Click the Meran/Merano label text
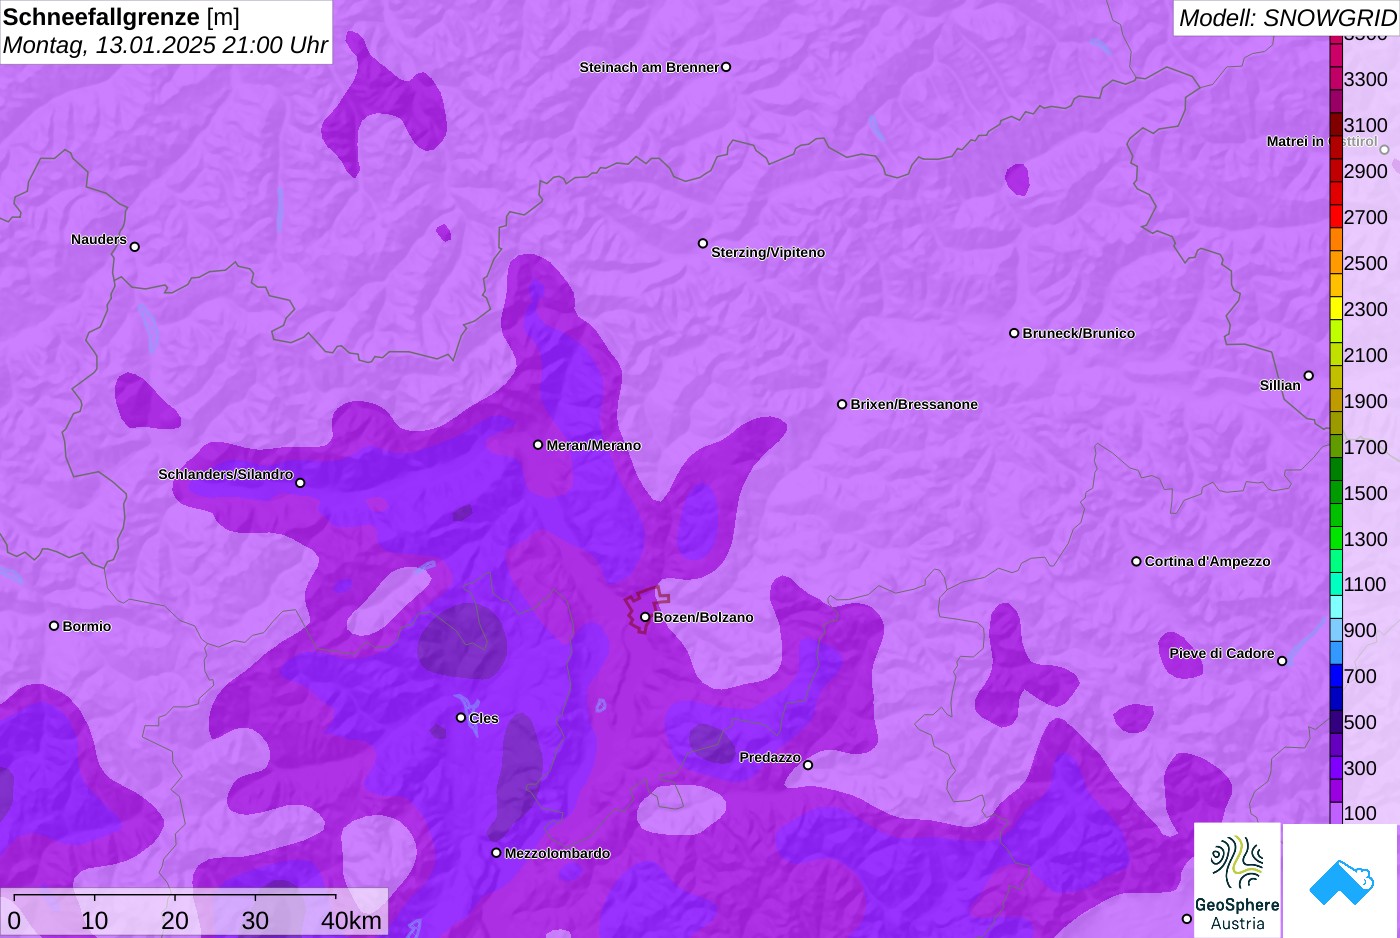Viewport: 1400px width, 938px height. pos(593,445)
